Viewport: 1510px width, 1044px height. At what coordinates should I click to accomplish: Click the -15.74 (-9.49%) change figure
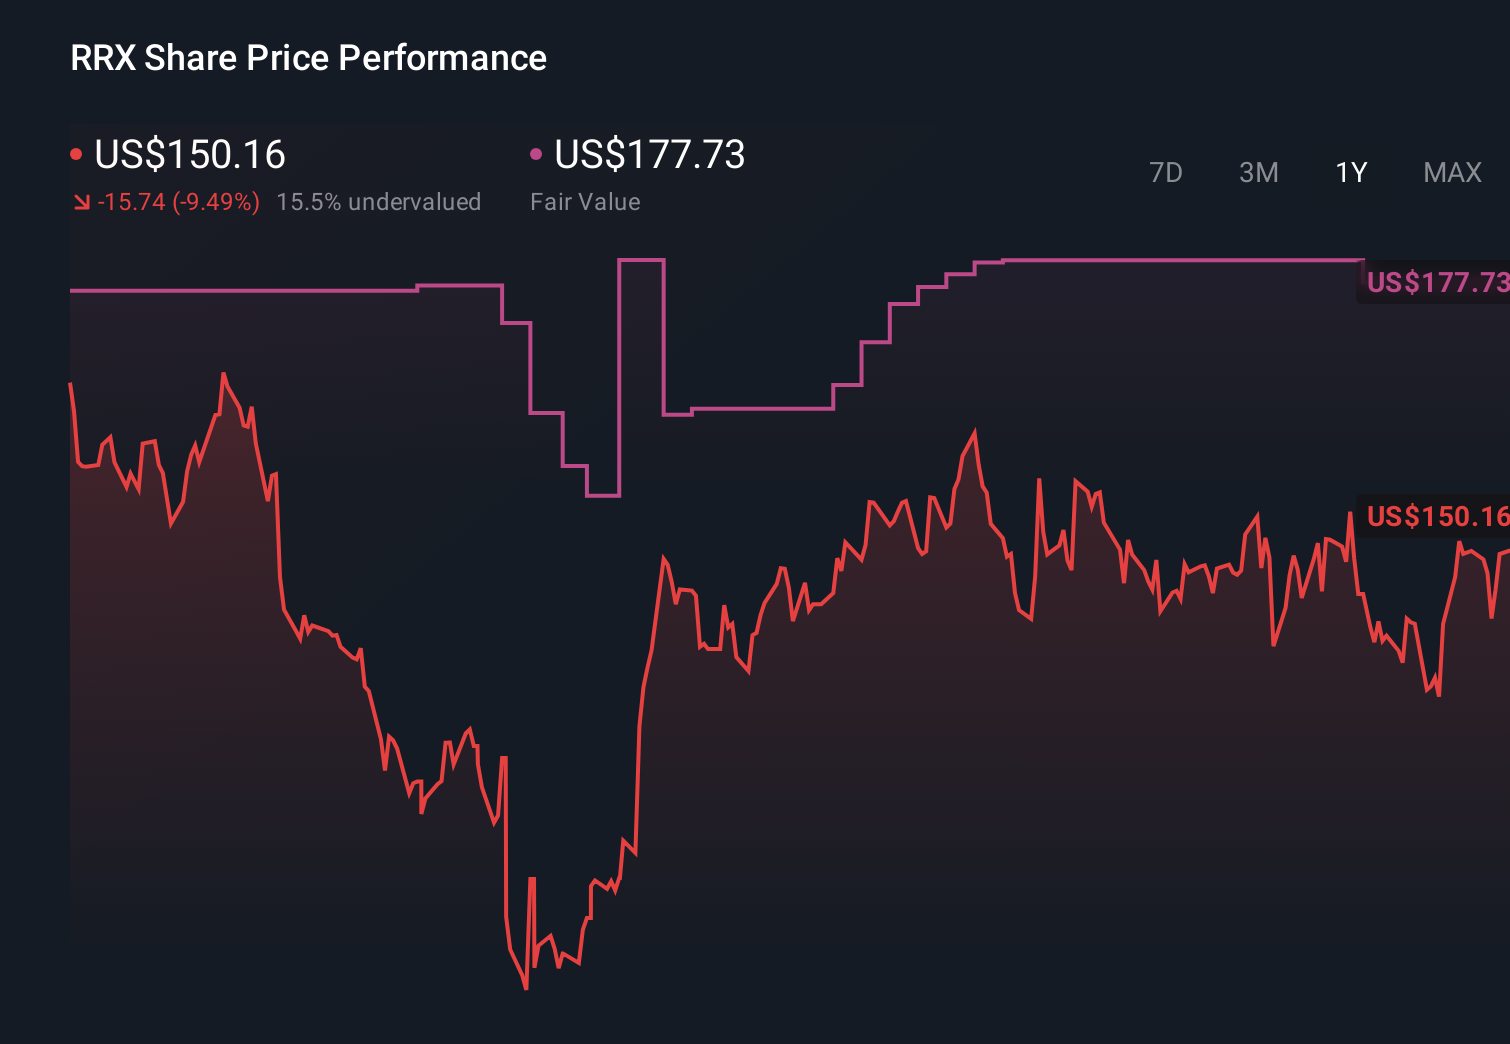tap(180, 202)
